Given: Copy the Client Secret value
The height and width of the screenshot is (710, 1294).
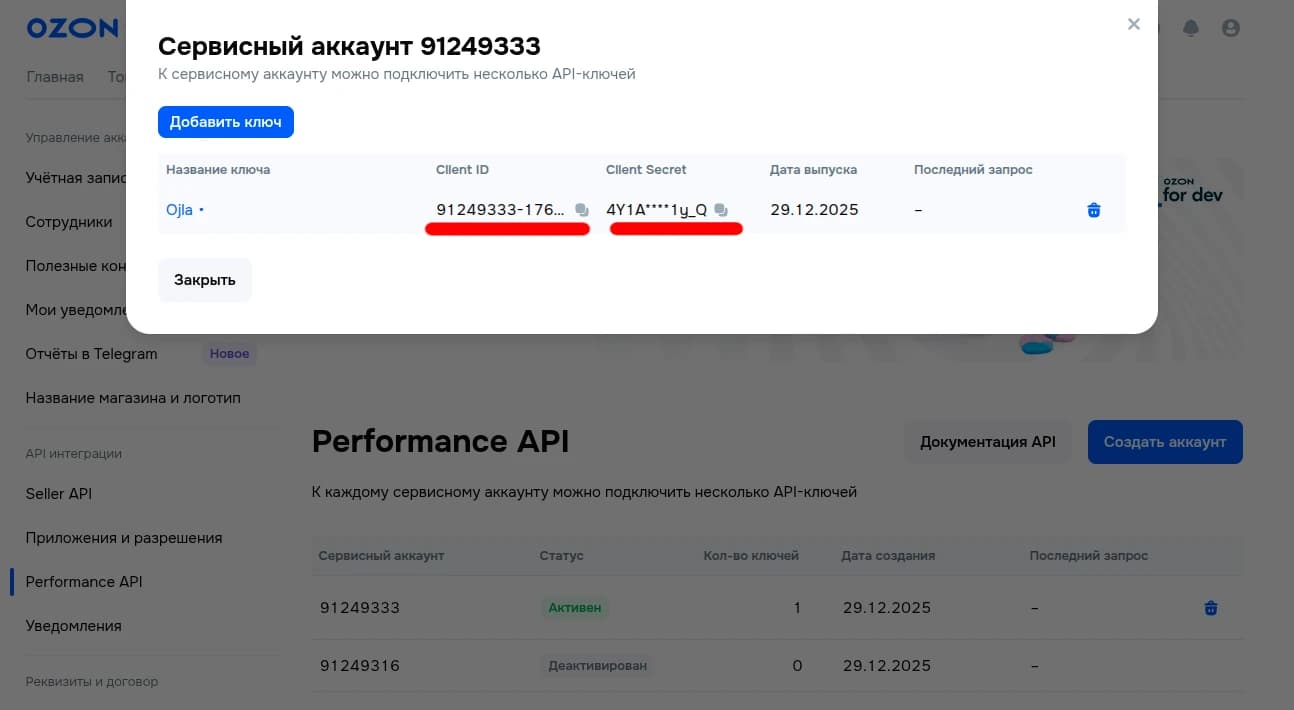Looking at the screenshot, I should coord(721,210).
